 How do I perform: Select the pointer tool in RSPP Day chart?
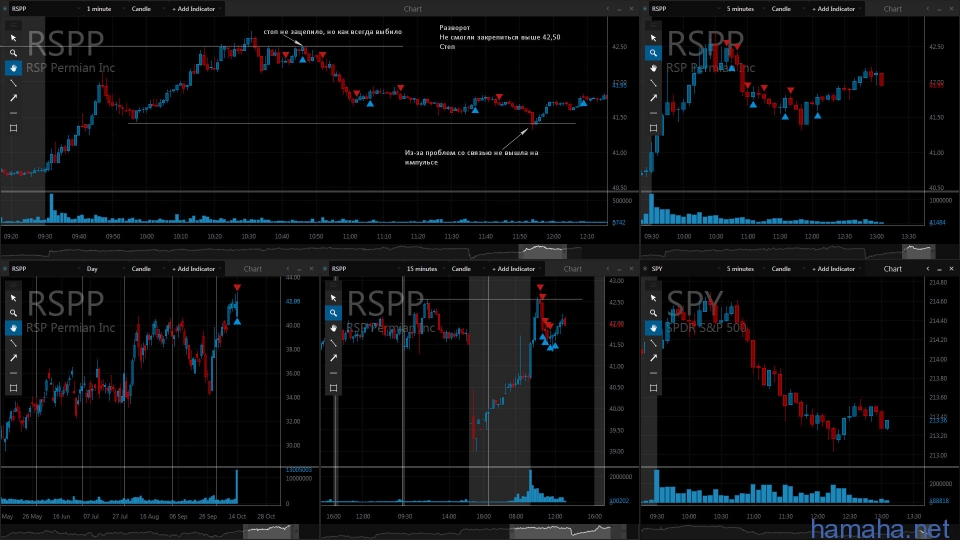pos(13,298)
